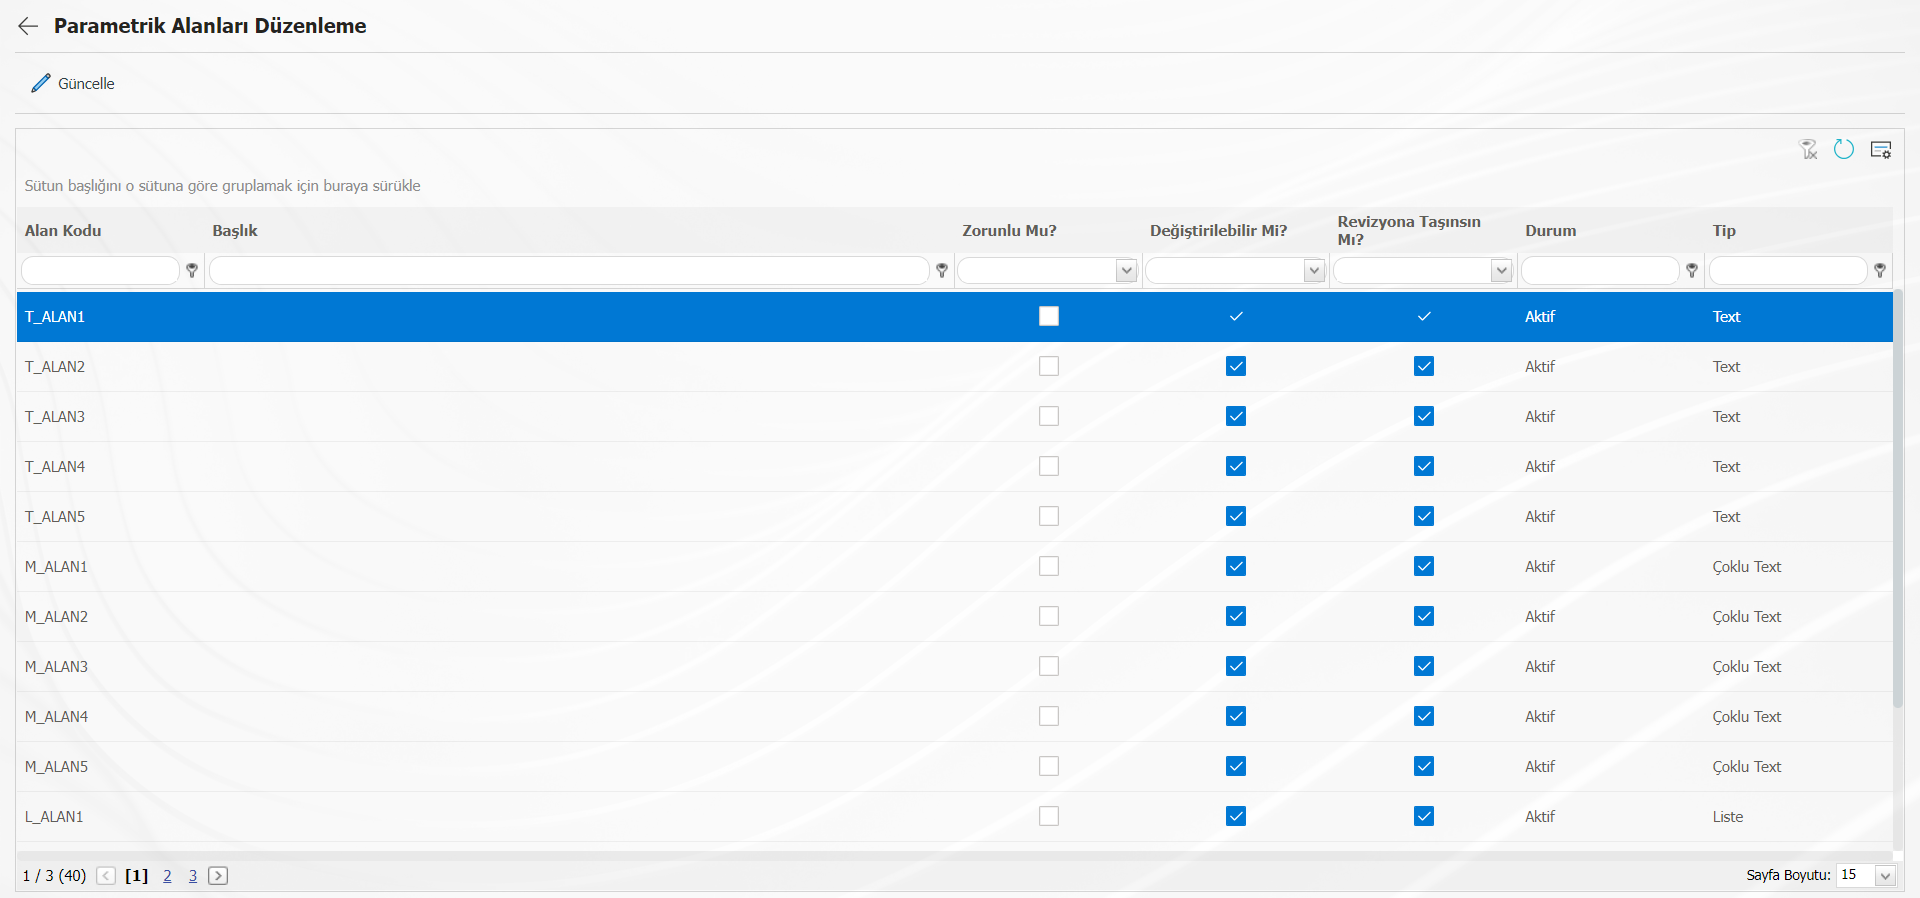Toggle Zorunlu Mu checkbox for T_ALAN5
The width and height of the screenshot is (1920, 898).
coord(1049,516)
